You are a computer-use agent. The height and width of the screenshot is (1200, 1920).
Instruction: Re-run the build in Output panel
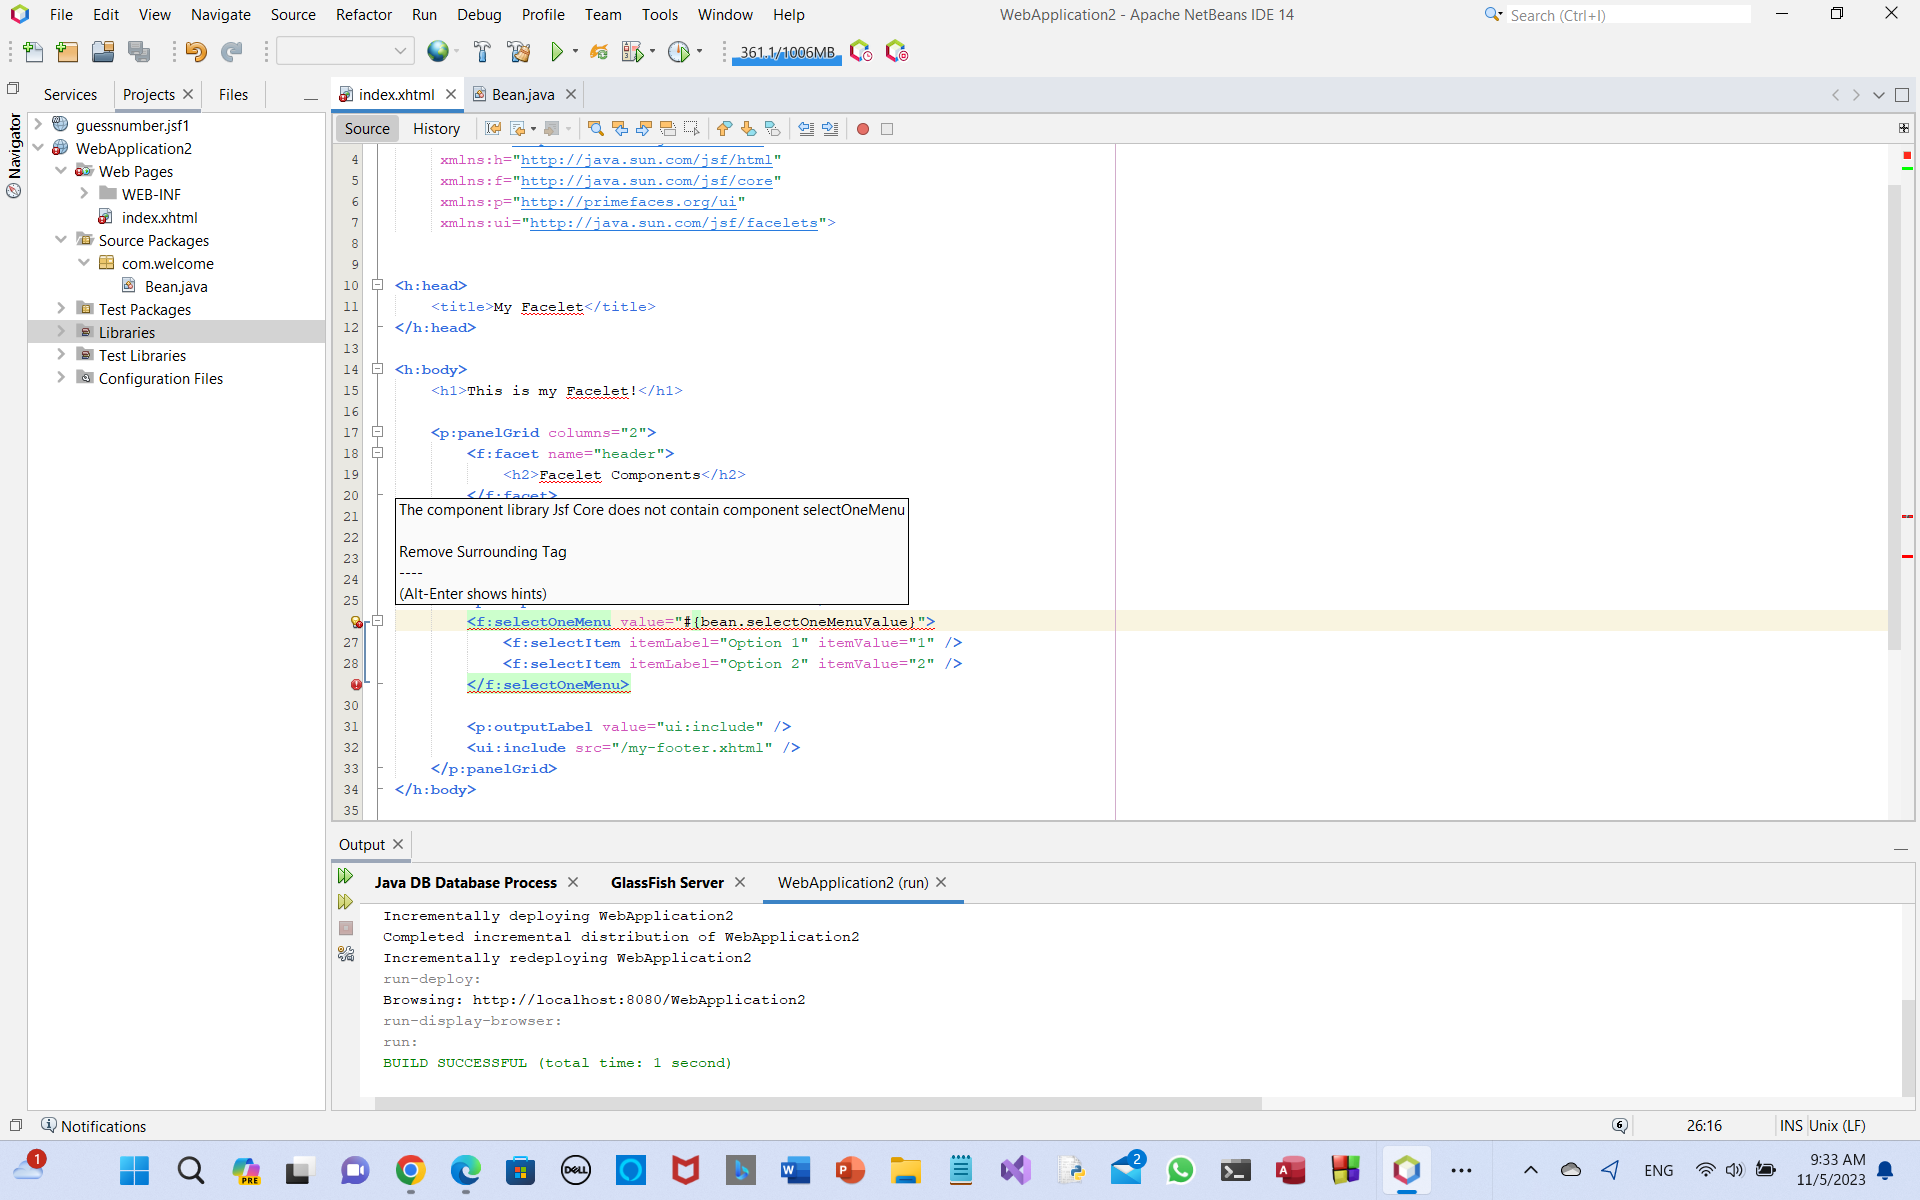[346, 876]
